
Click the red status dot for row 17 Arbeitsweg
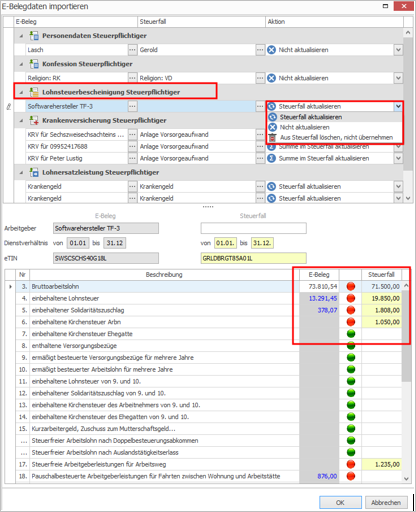(351, 464)
